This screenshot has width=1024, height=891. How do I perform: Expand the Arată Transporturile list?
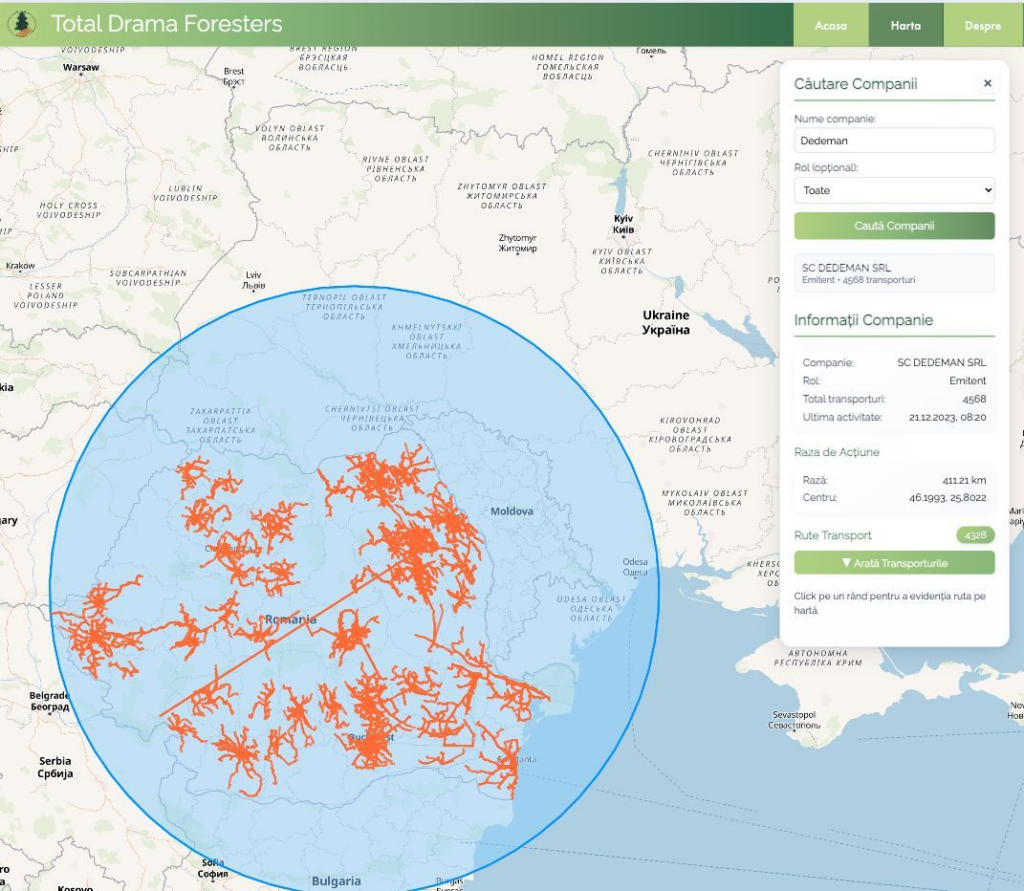pos(894,563)
